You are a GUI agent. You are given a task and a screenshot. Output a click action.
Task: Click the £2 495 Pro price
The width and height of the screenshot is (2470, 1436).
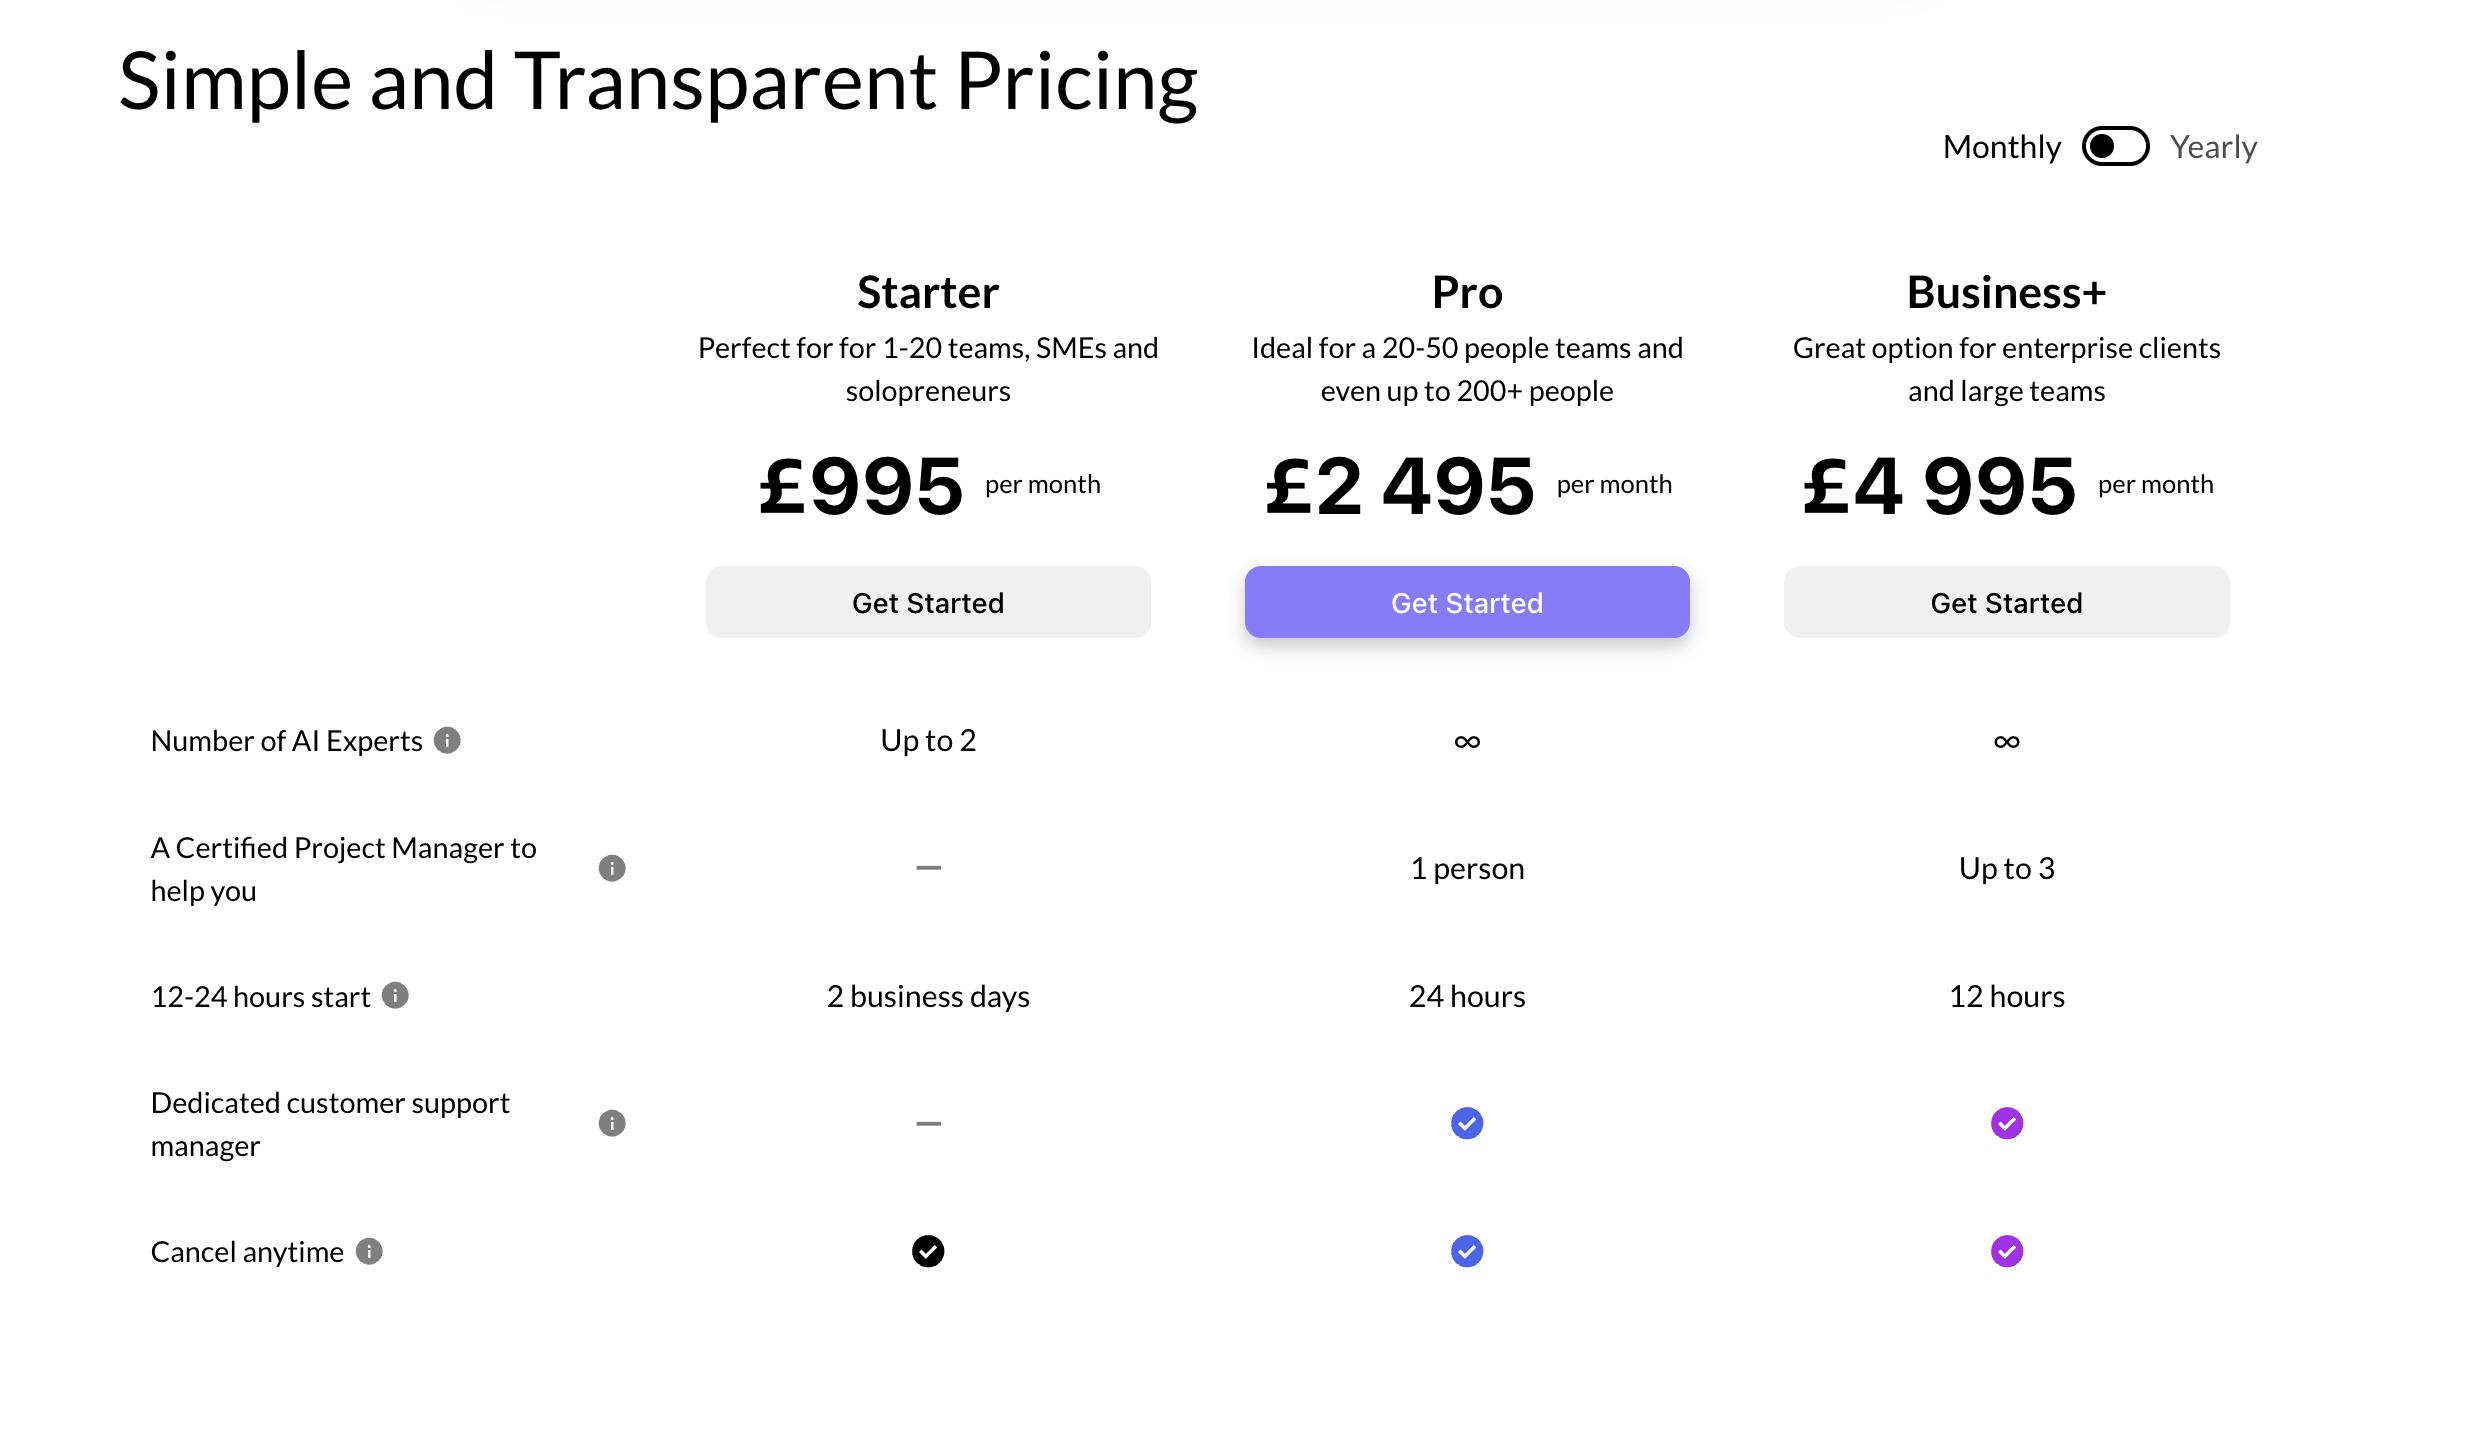coord(1399,487)
